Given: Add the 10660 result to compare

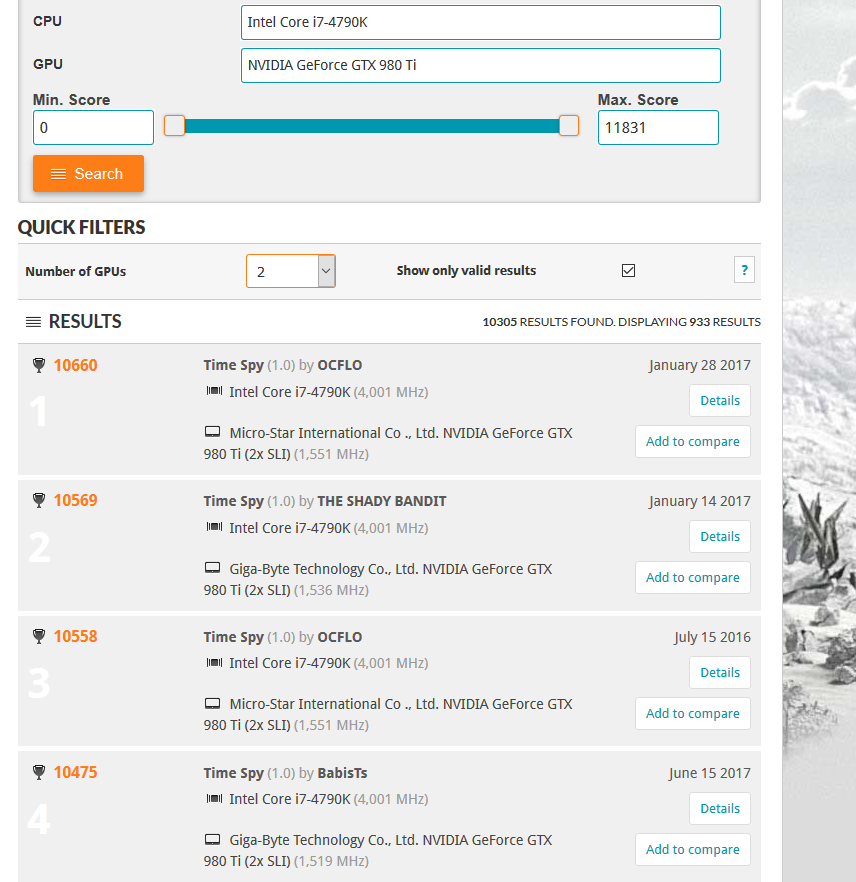Looking at the screenshot, I should coord(693,442).
